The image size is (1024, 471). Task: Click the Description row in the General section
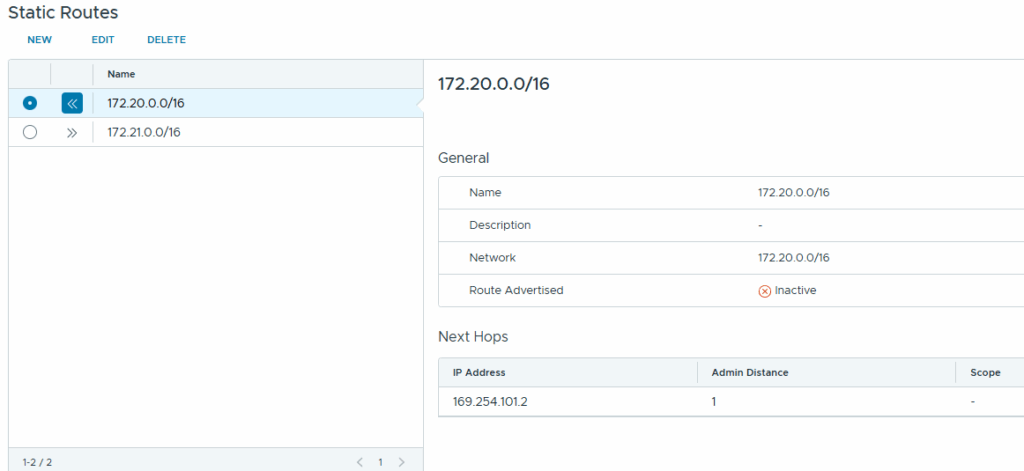point(500,225)
